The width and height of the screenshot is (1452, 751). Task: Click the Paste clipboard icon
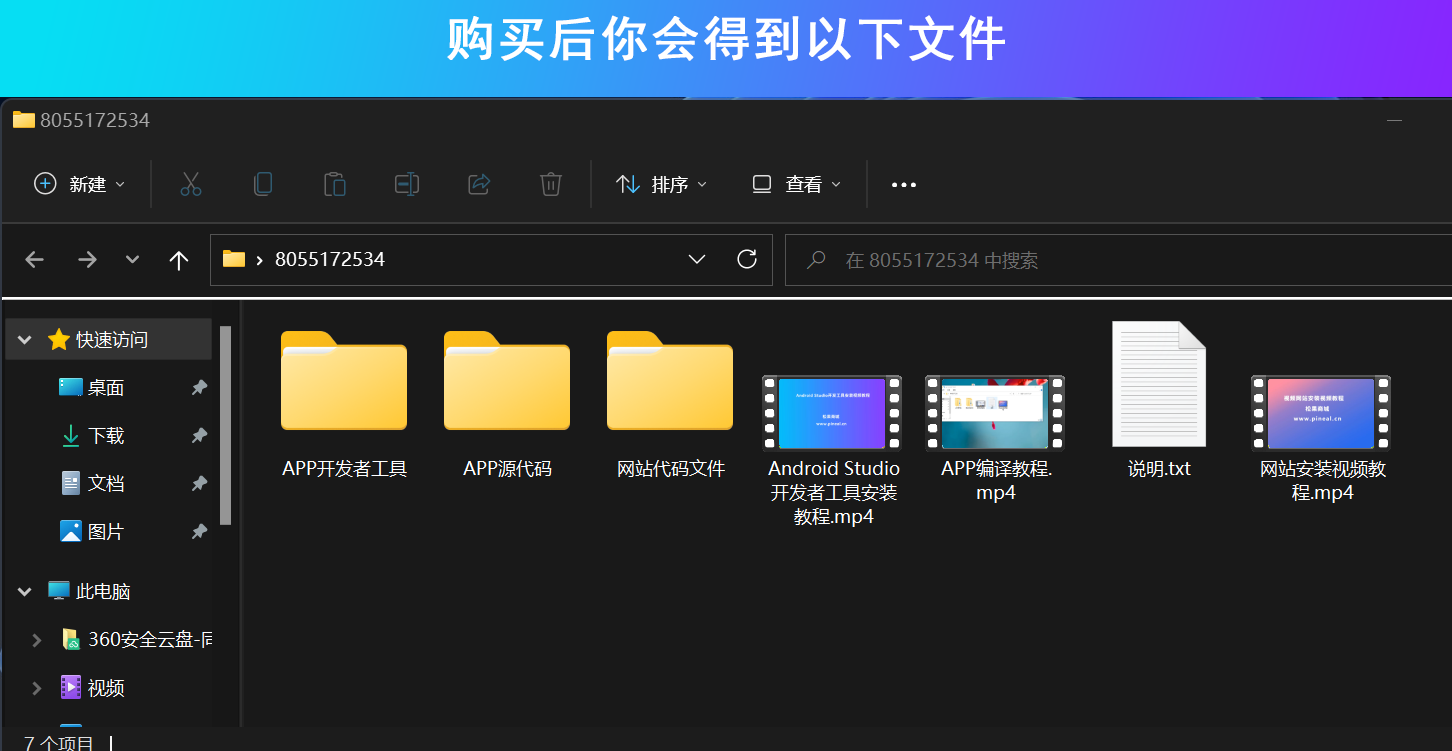(335, 184)
